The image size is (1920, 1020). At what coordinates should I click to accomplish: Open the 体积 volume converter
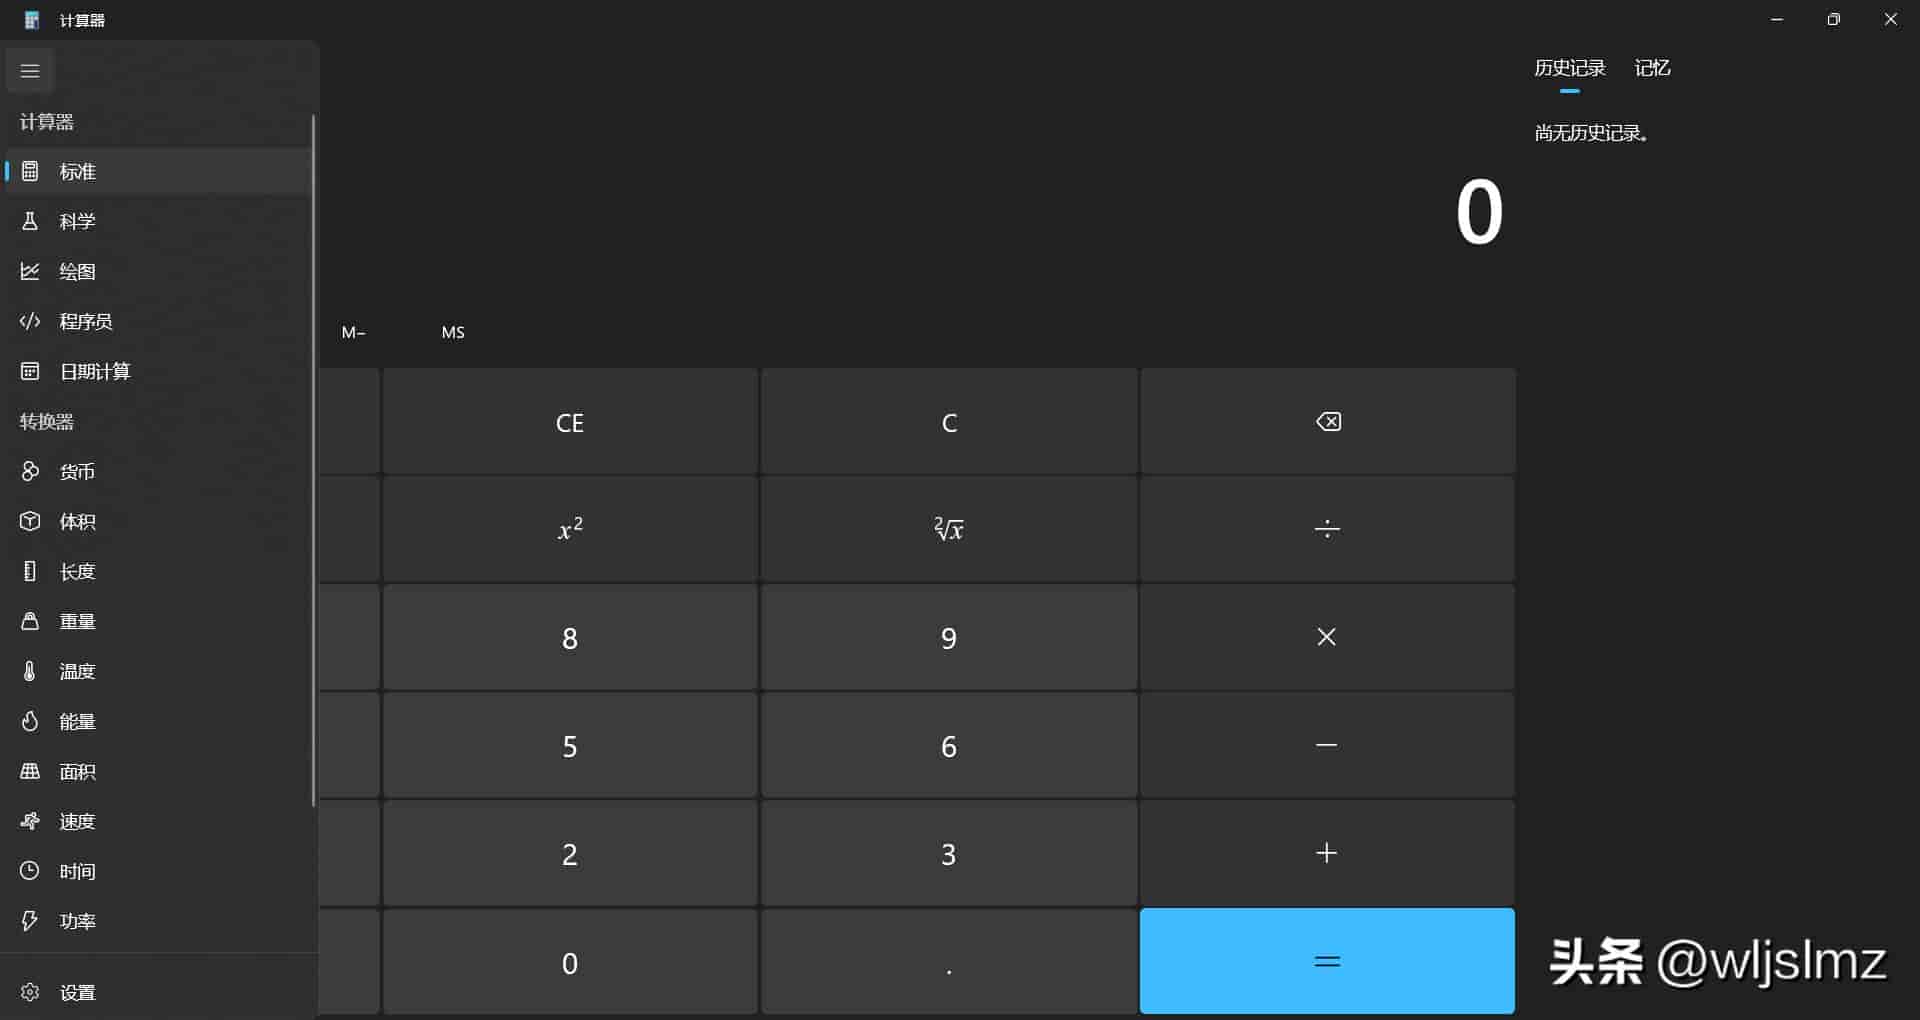(x=158, y=521)
